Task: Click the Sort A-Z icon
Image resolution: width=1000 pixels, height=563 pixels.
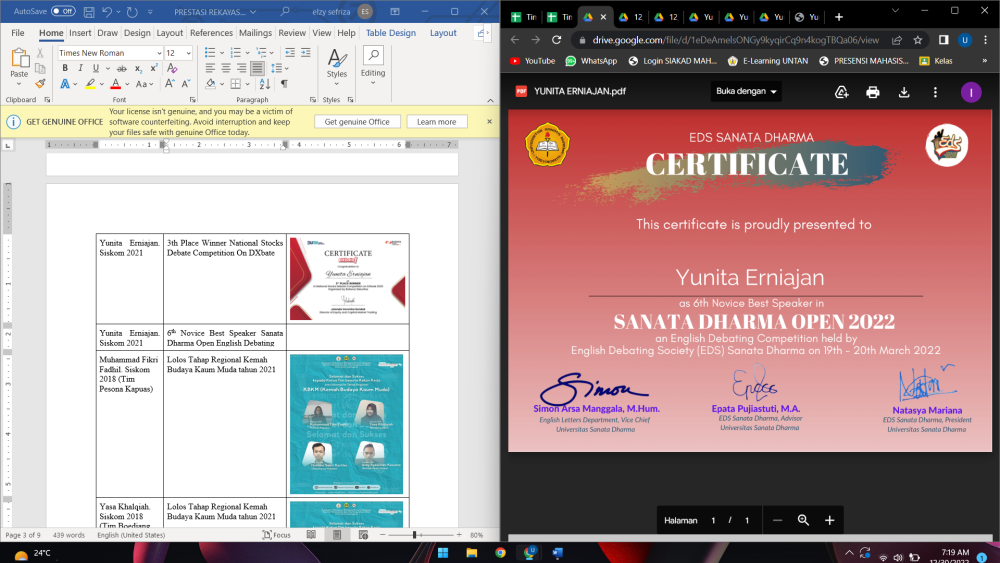Action: 265,84
